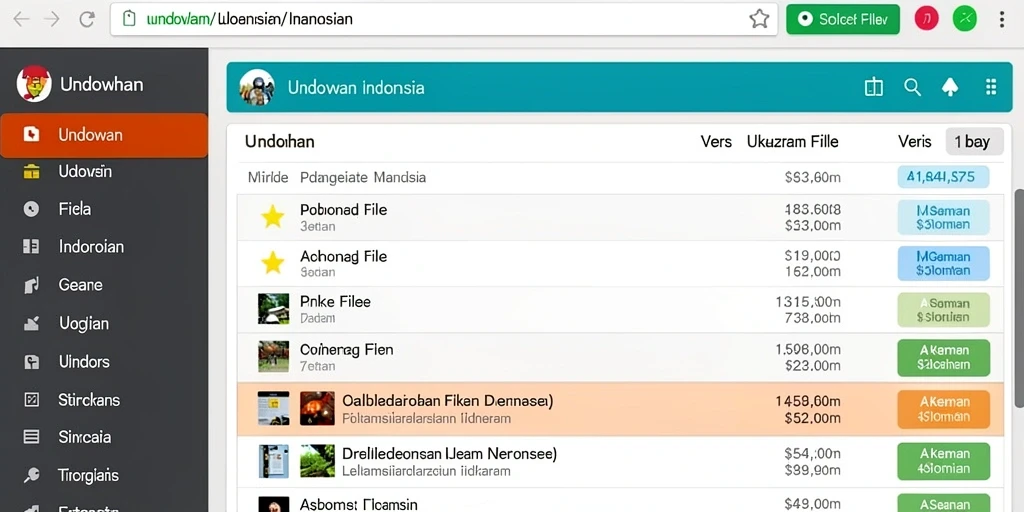
Task: Open Indoroian in the sidebar
Action: point(91,247)
